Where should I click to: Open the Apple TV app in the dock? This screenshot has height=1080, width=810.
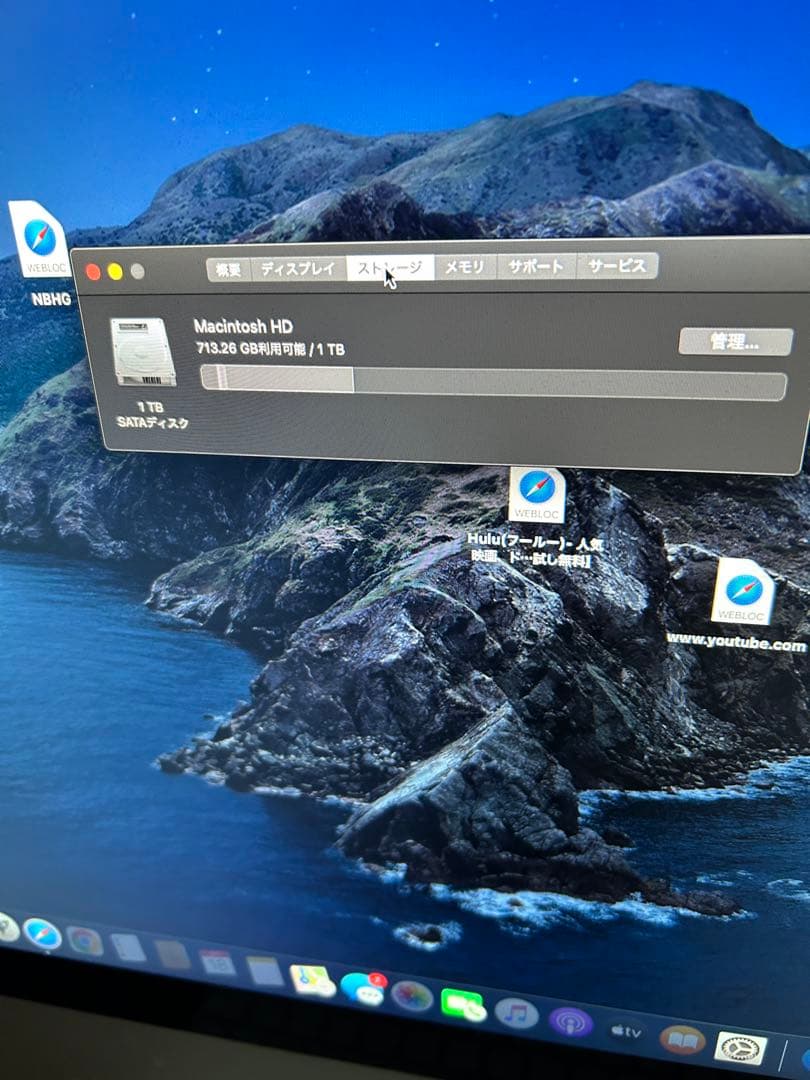tap(626, 1030)
